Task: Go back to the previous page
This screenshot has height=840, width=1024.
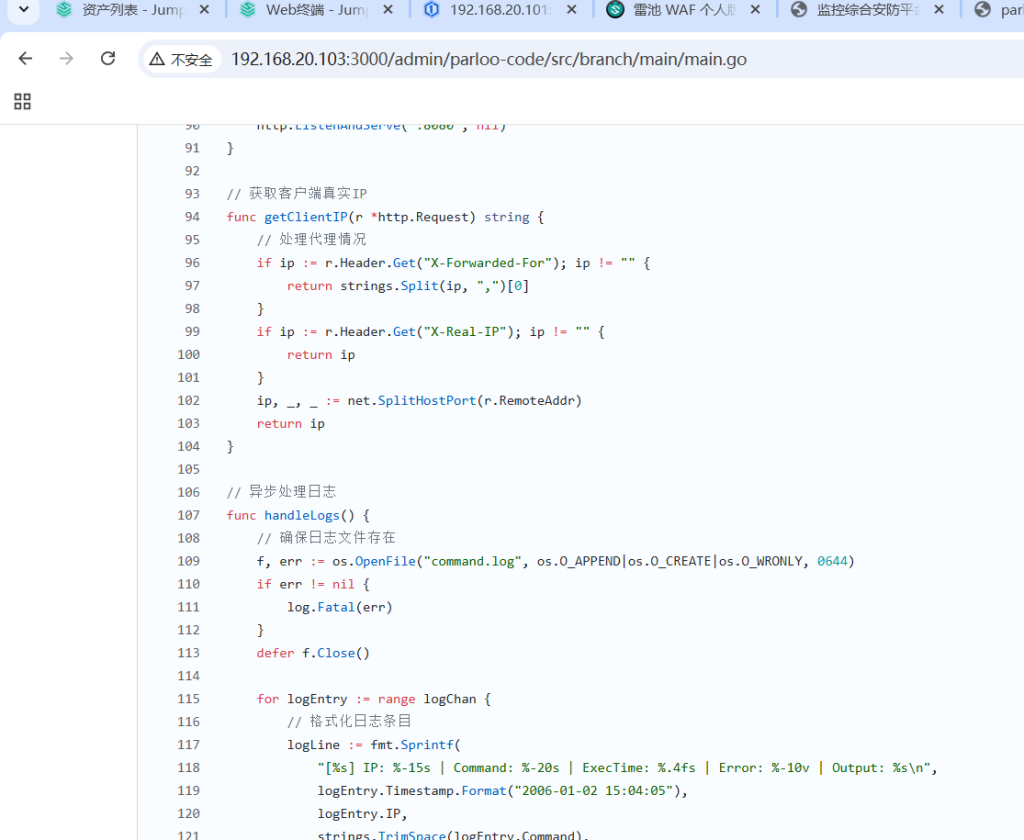Action: [26, 59]
